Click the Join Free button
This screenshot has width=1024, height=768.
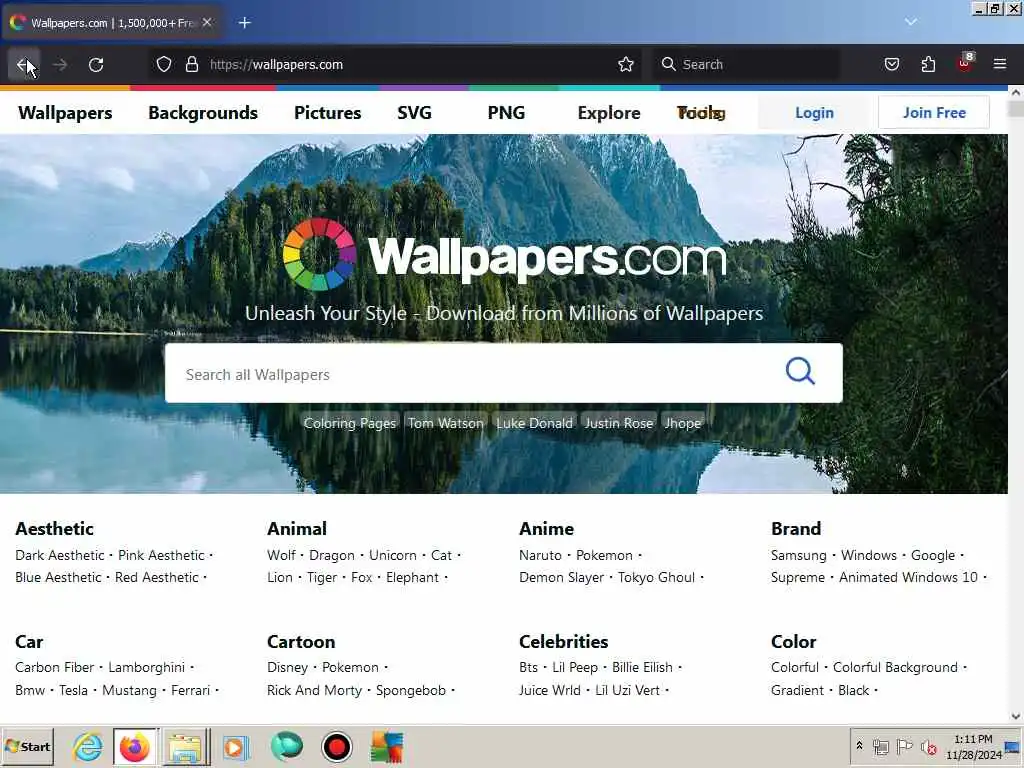pyautogui.click(x=934, y=112)
